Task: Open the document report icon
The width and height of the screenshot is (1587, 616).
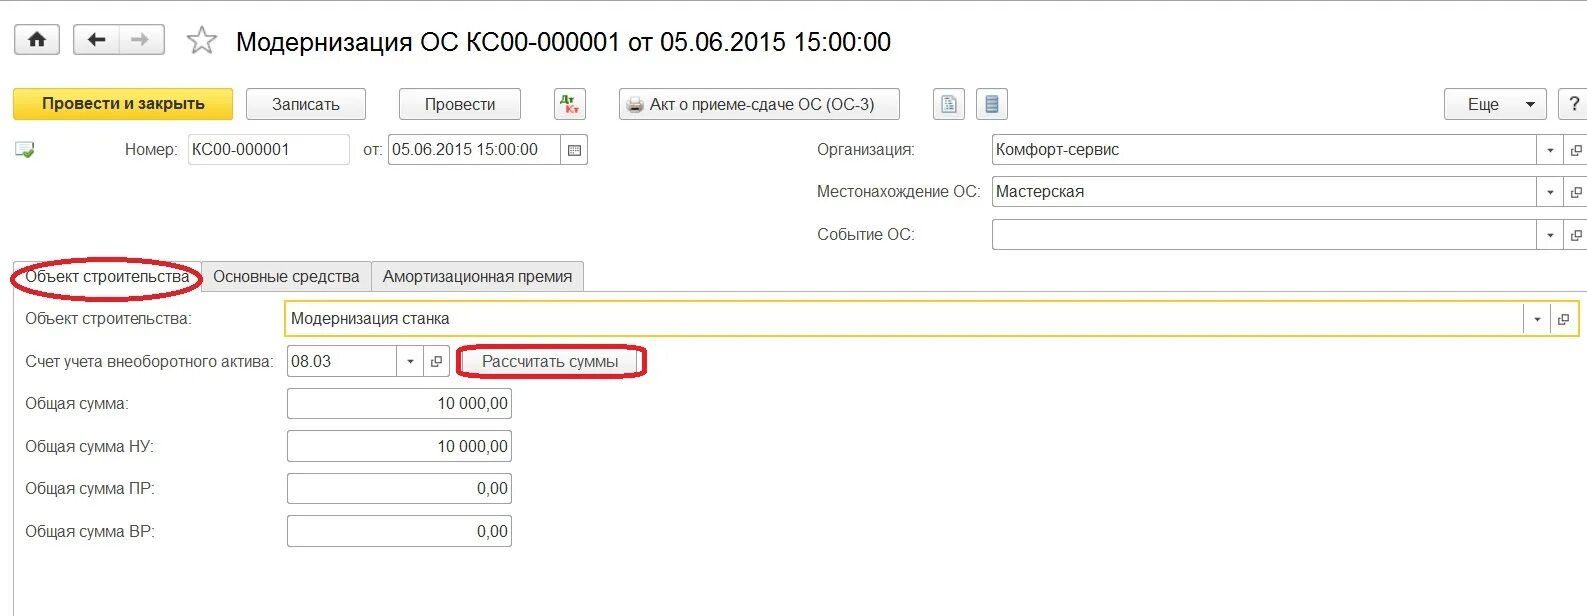Action: pyautogui.click(x=949, y=104)
